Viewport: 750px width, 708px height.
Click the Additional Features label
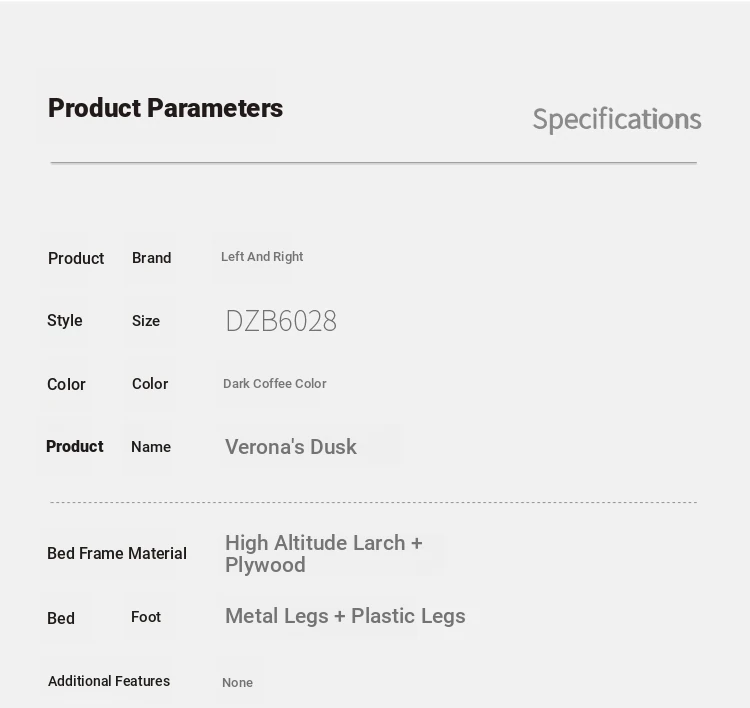(x=109, y=681)
